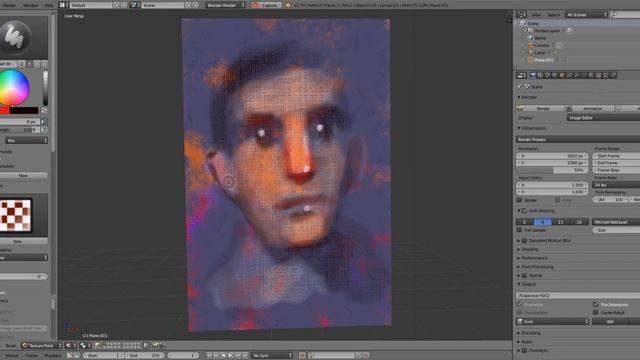Open the viewport shading selector
Image resolution: width=640 pixels, height=360 pixels.
coord(71,346)
